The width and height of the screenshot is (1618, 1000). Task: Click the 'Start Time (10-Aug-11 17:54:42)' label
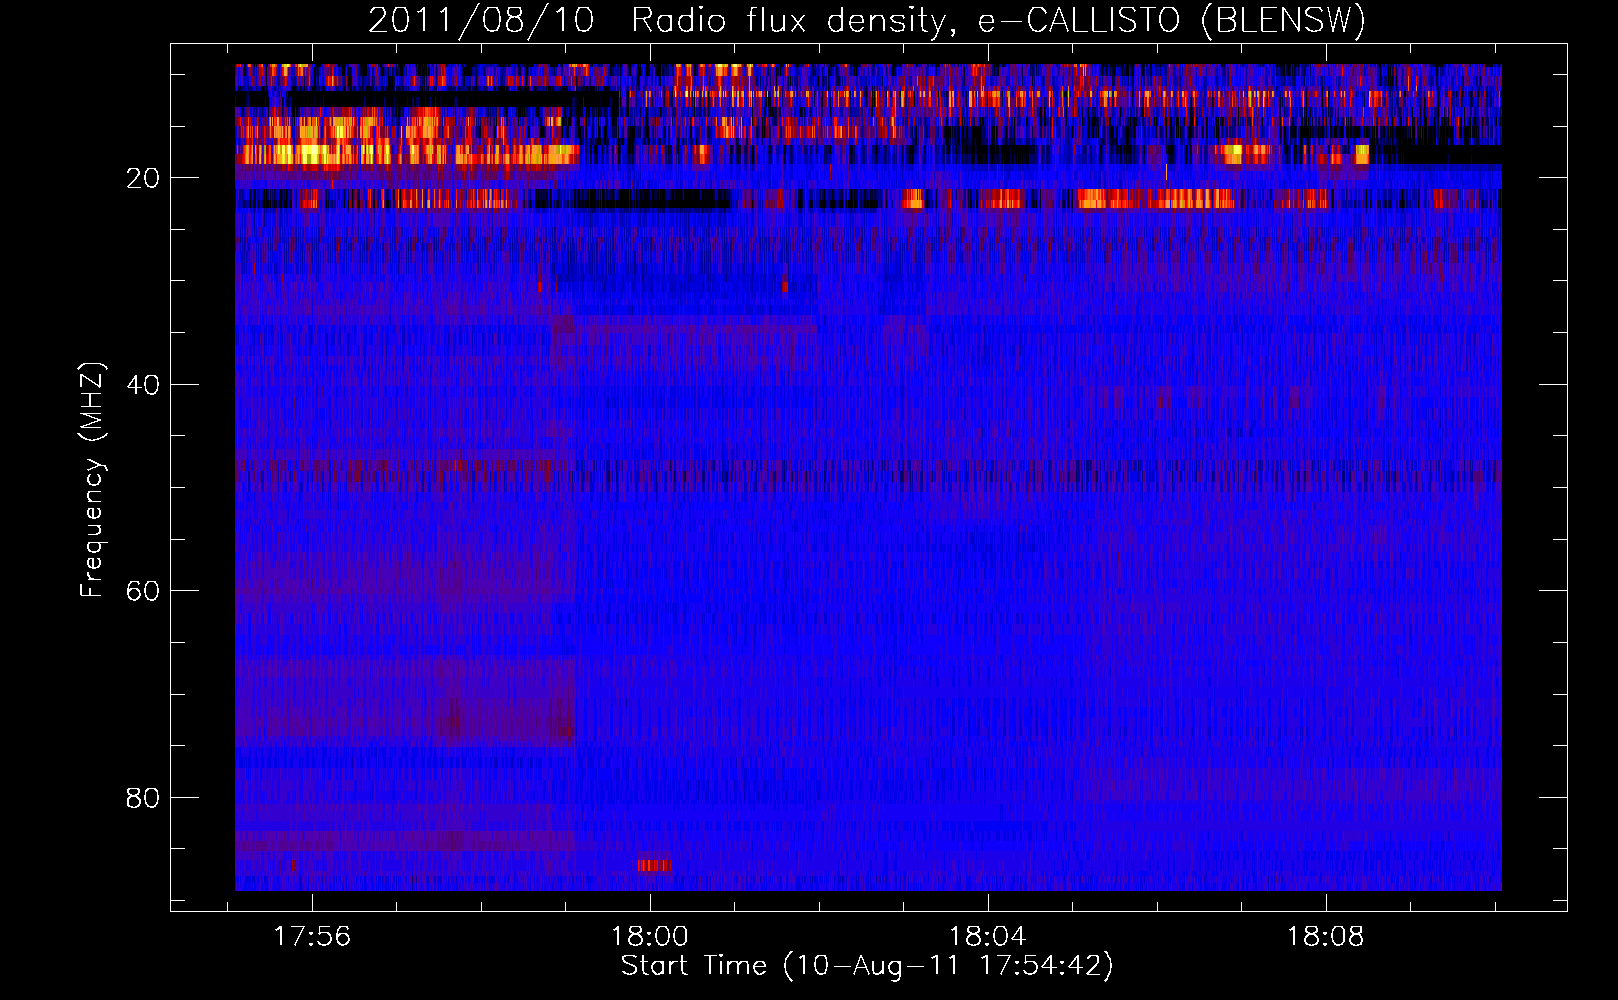[x=867, y=966]
